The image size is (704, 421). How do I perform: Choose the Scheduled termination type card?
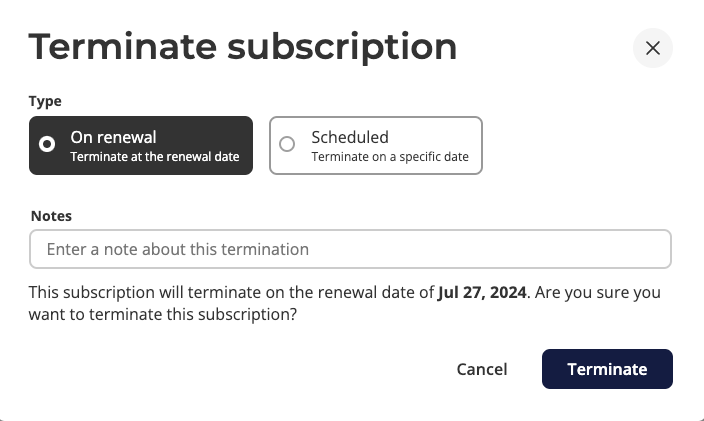(376, 146)
